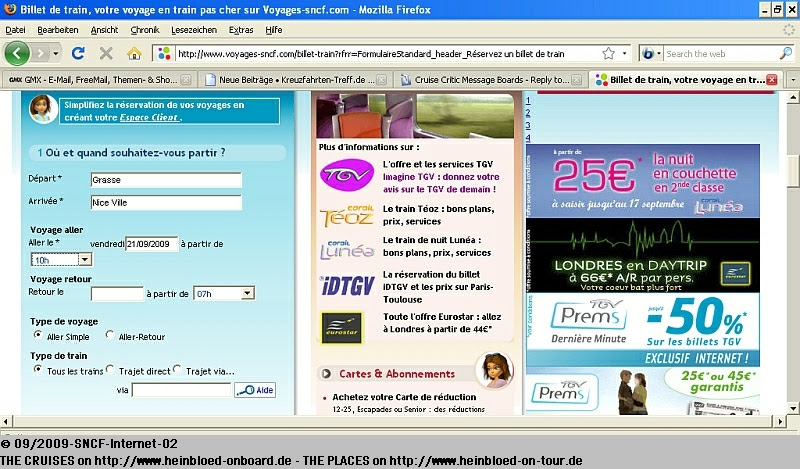Screen dimensions: 800x469
Task: Reload the page with refresh icon
Action: (78, 53)
